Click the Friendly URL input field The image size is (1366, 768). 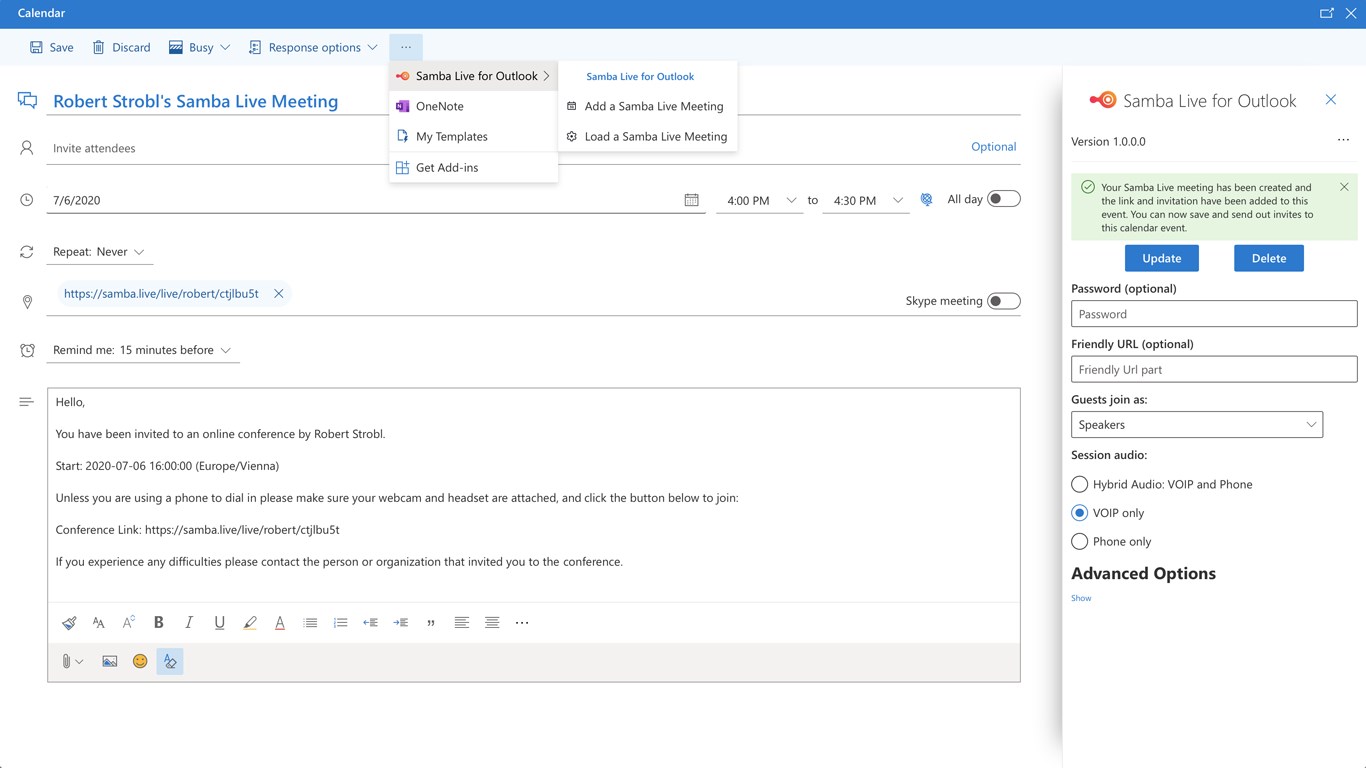(x=1214, y=370)
